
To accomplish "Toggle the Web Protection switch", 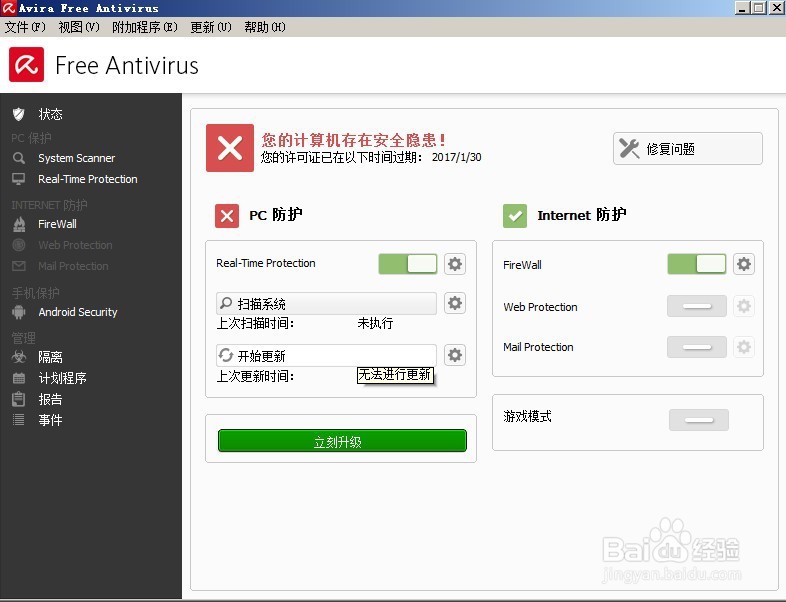I will 697,306.
